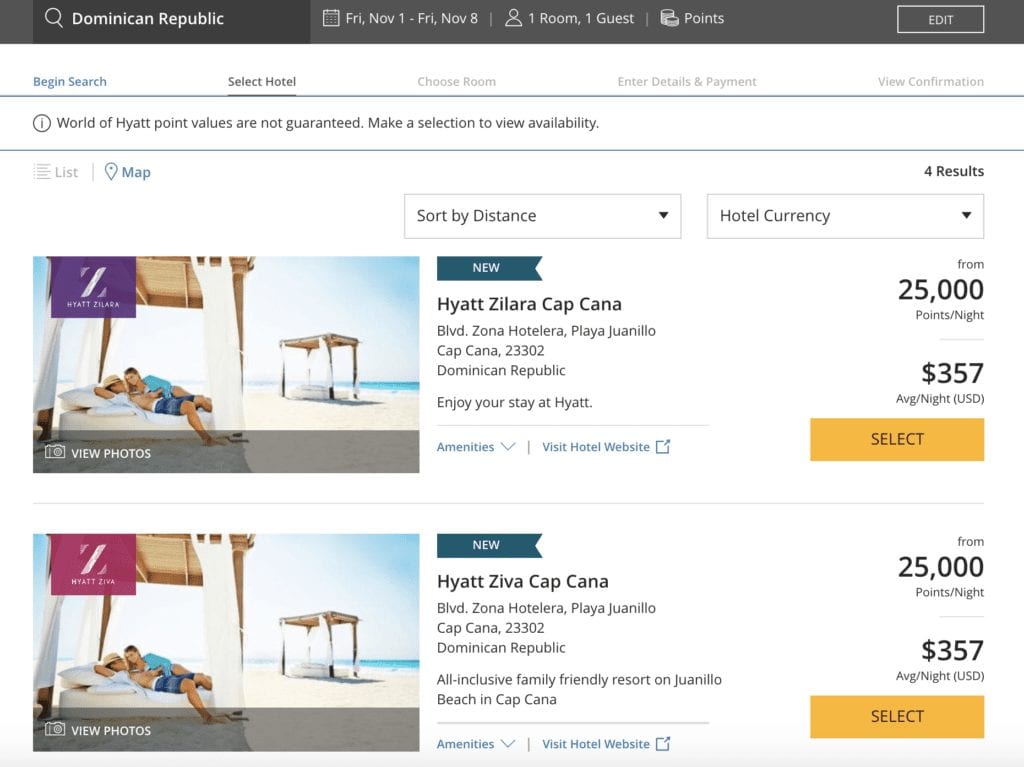Screen dimensions: 1024x767
Task: Click the info circle icon
Action: 42,123
